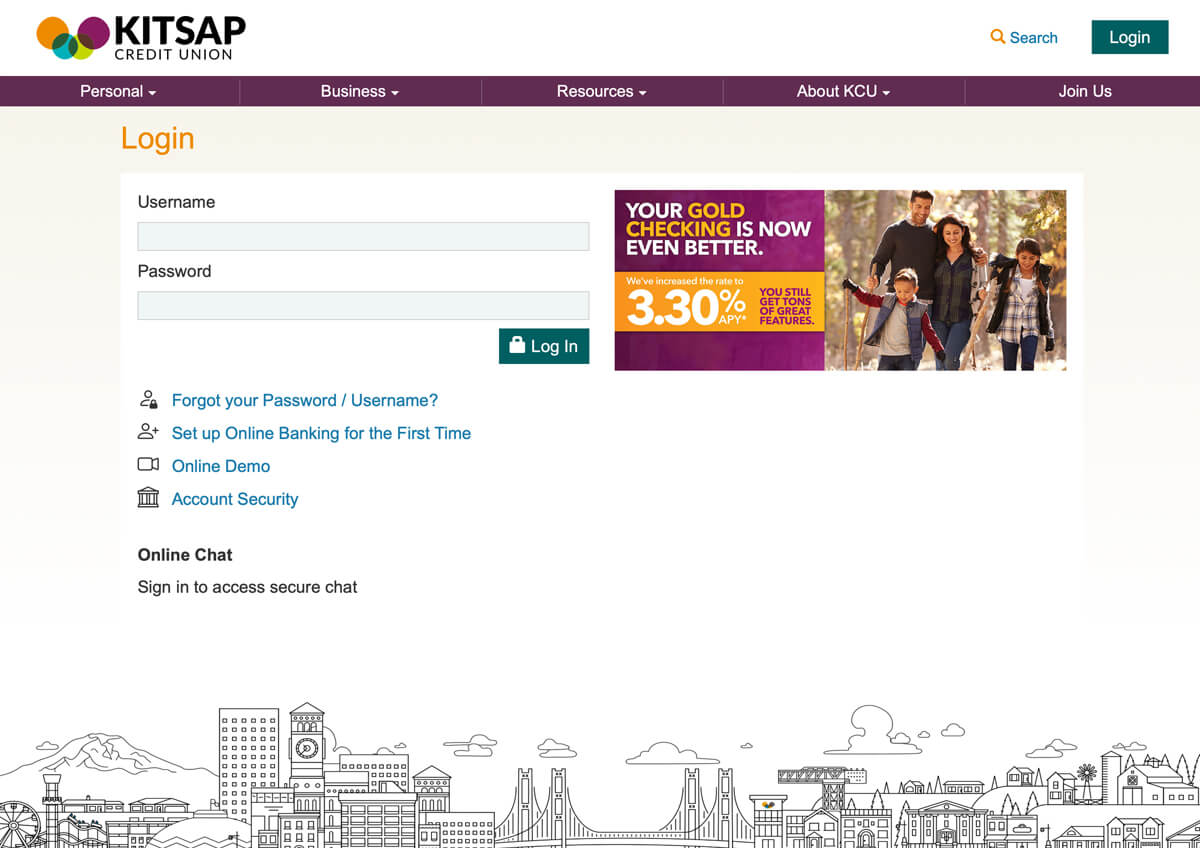Click Search in the top header
This screenshot has height=848, width=1200.
[x=1032, y=37]
